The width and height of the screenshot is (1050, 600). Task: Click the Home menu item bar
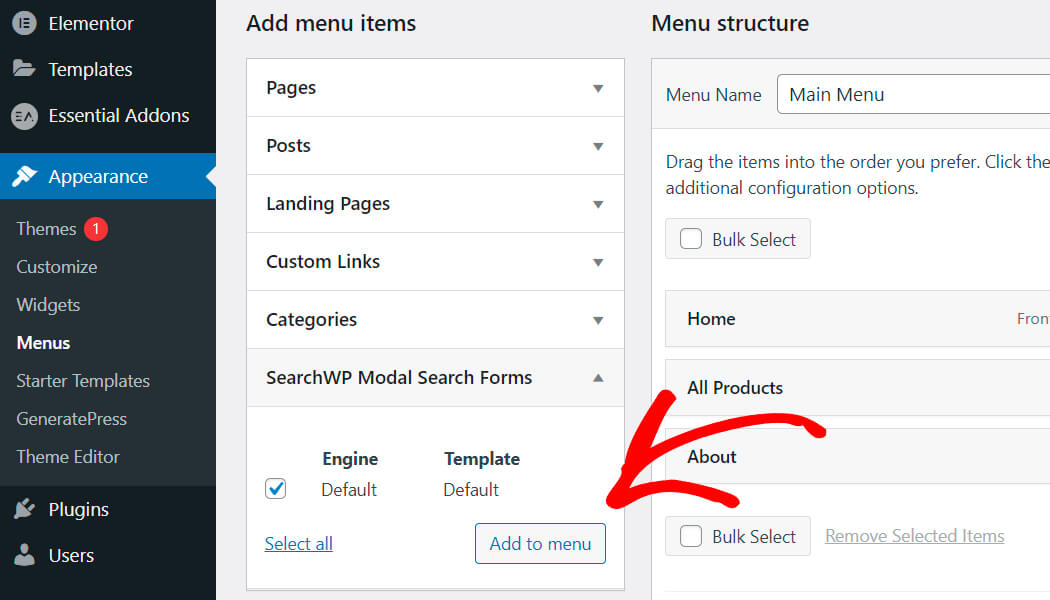click(858, 319)
